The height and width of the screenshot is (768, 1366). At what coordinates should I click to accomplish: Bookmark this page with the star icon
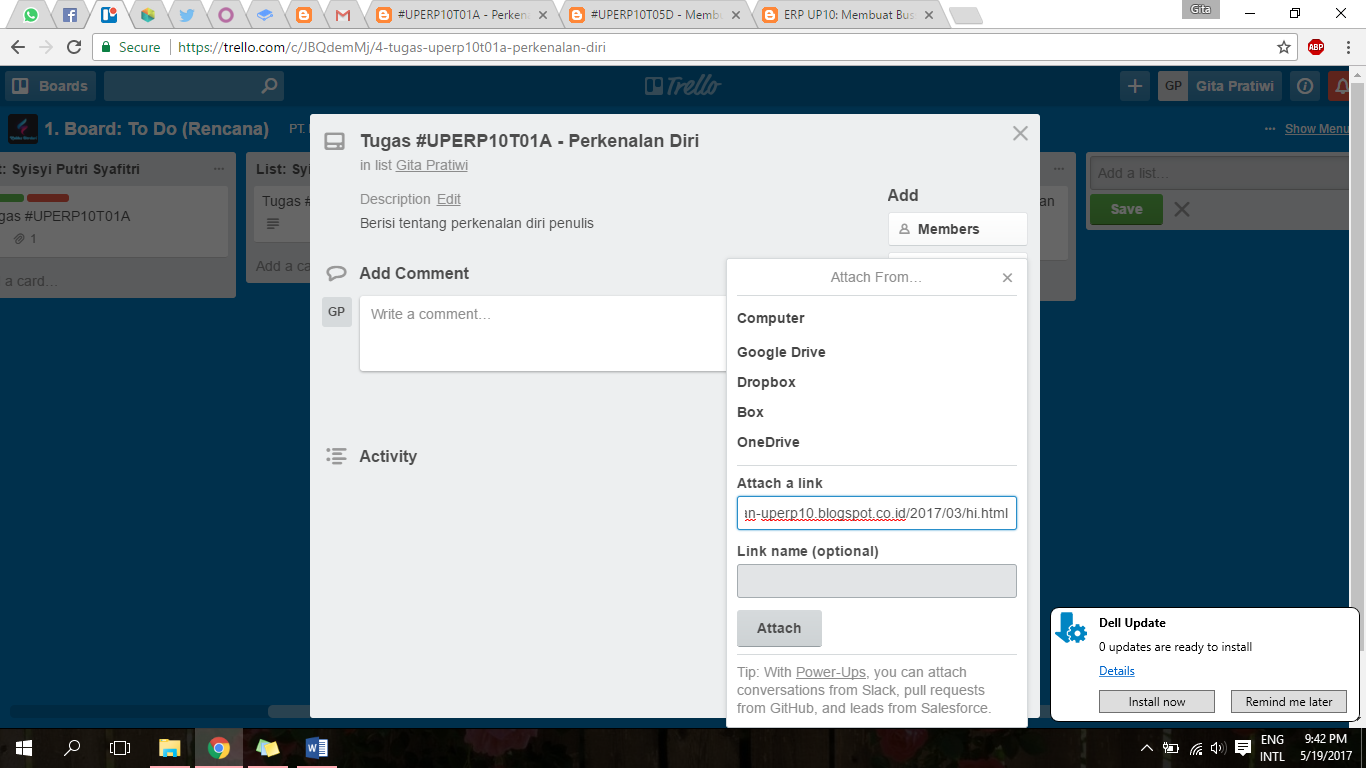(1284, 47)
